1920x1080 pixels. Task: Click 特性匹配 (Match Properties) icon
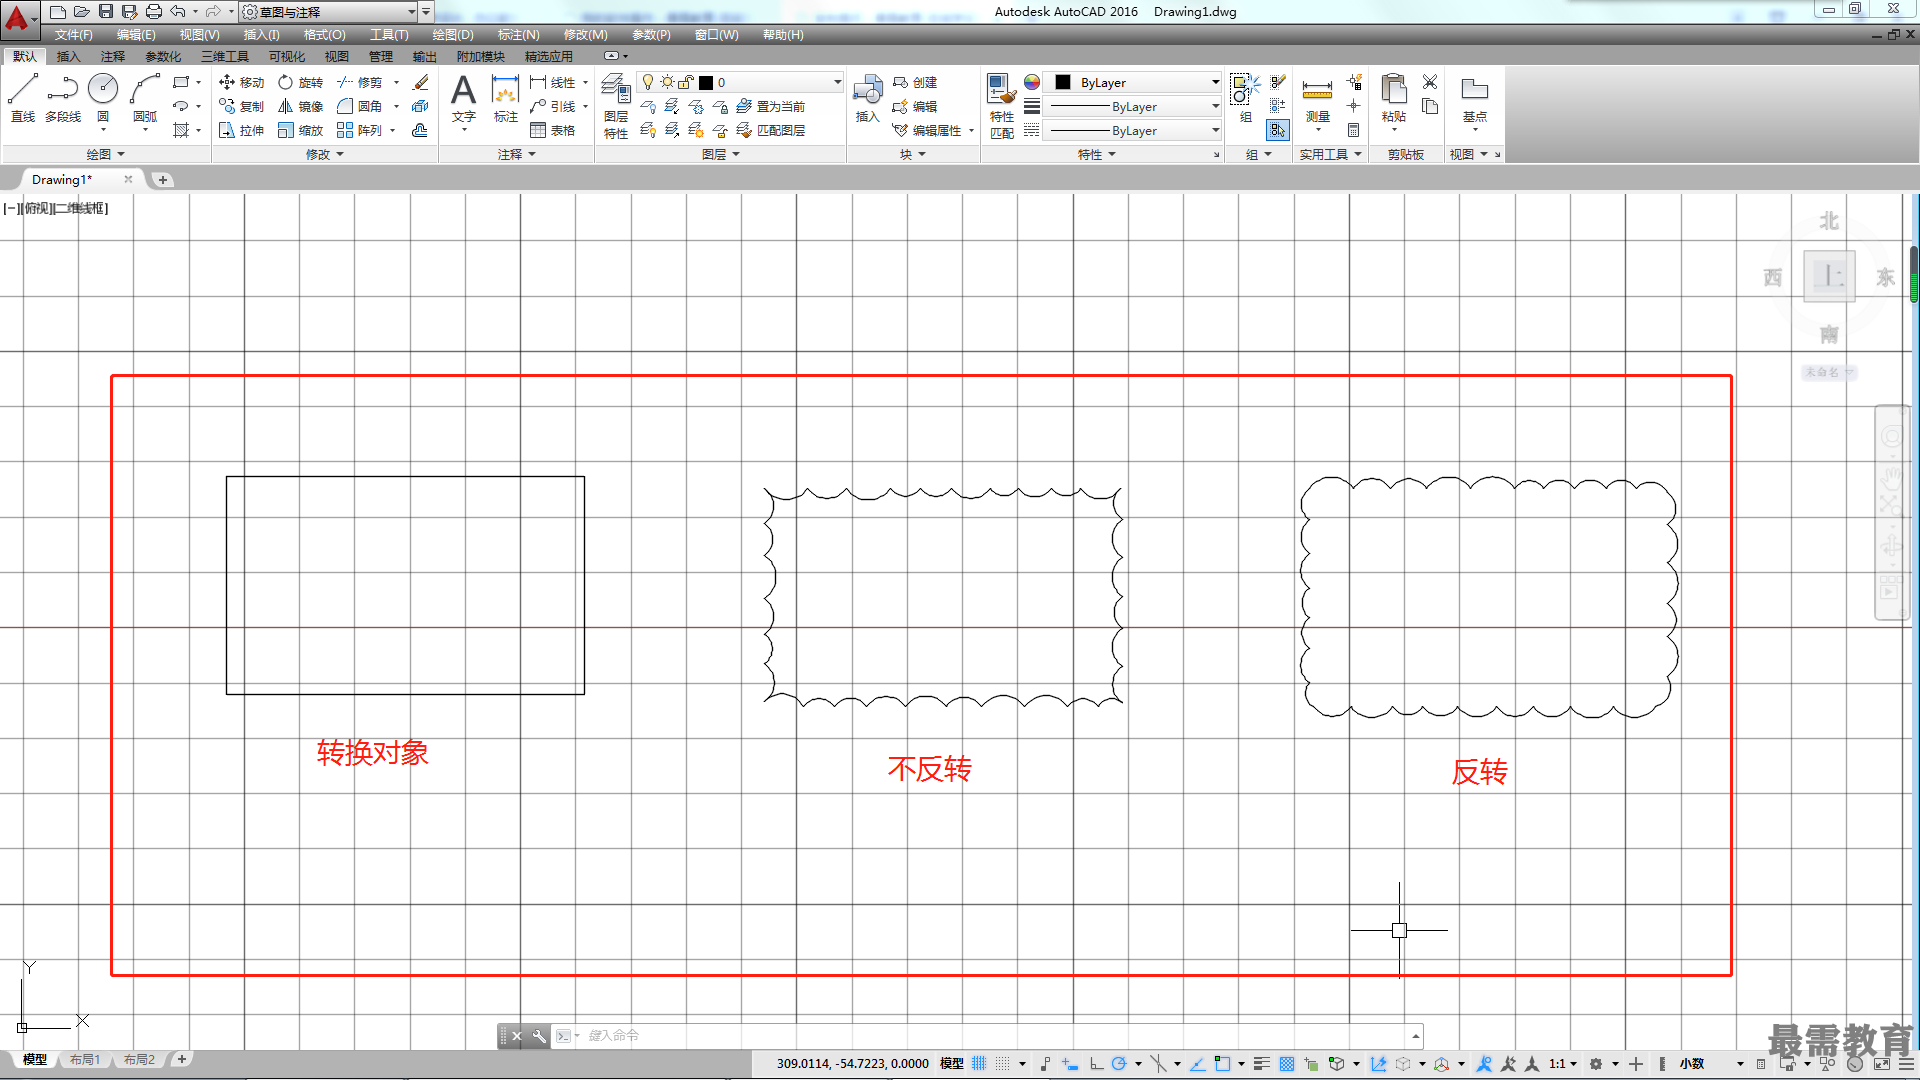click(1001, 105)
